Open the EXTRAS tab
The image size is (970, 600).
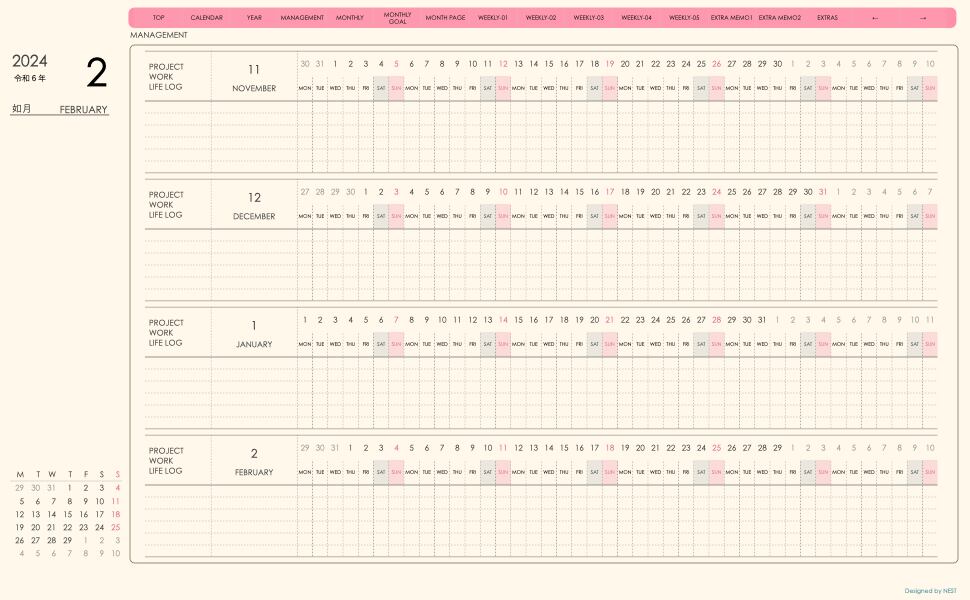click(x=827, y=18)
